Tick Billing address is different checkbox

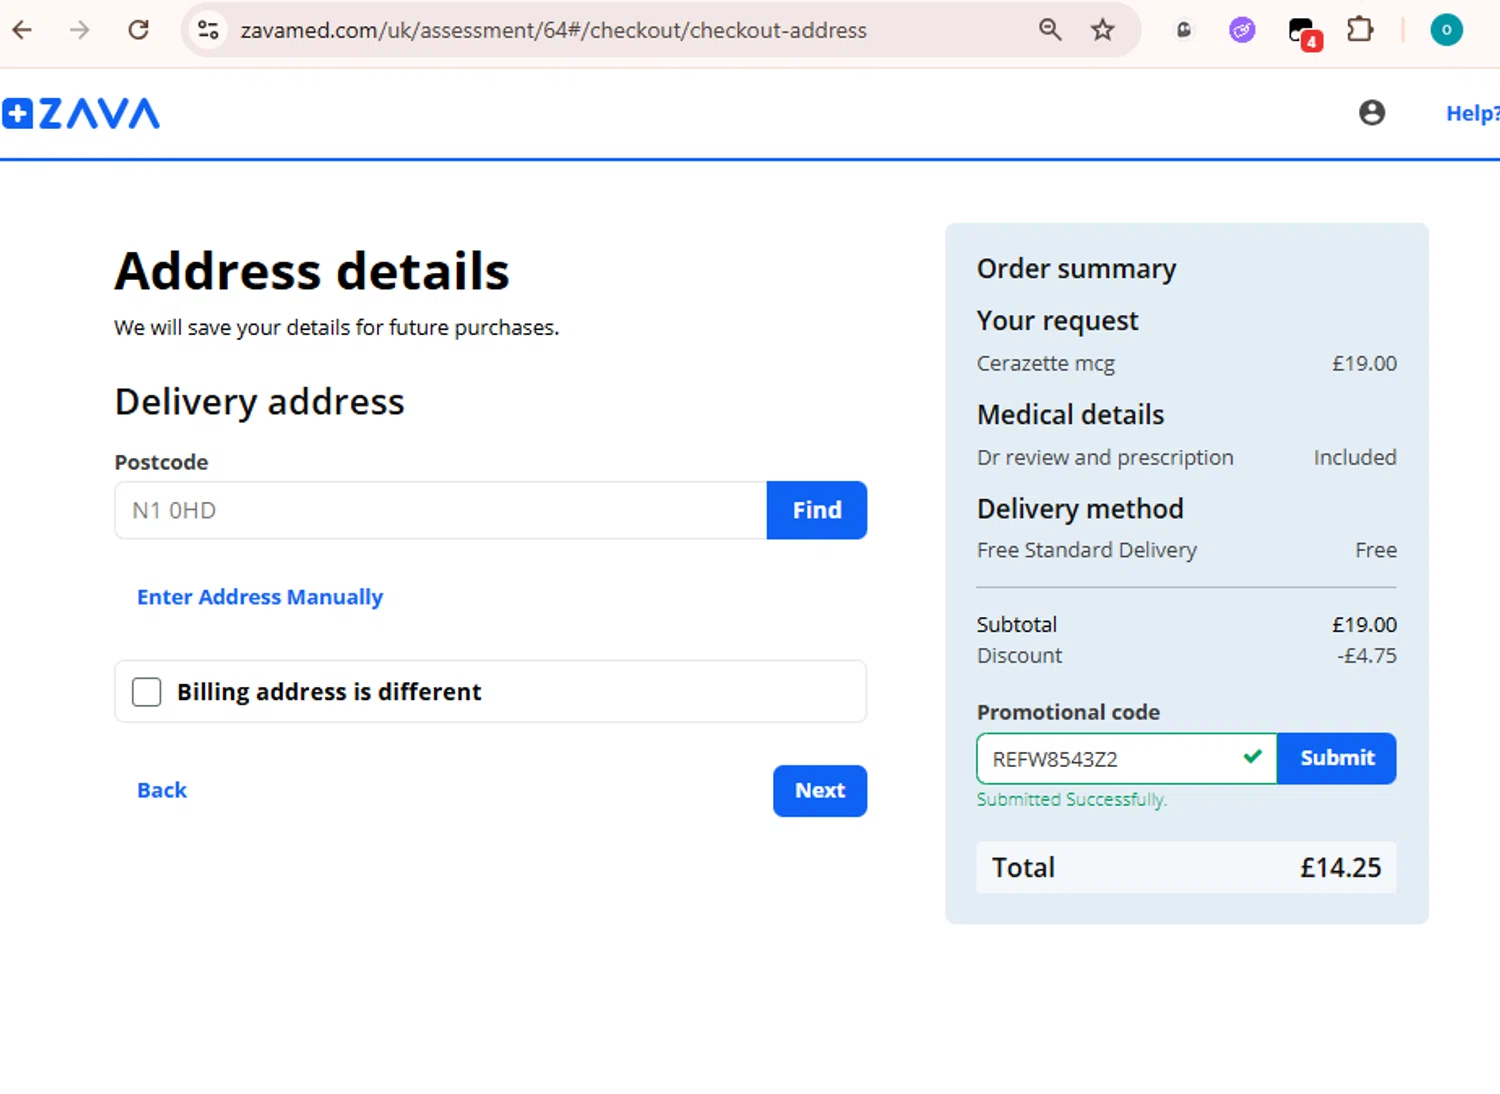(147, 692)
